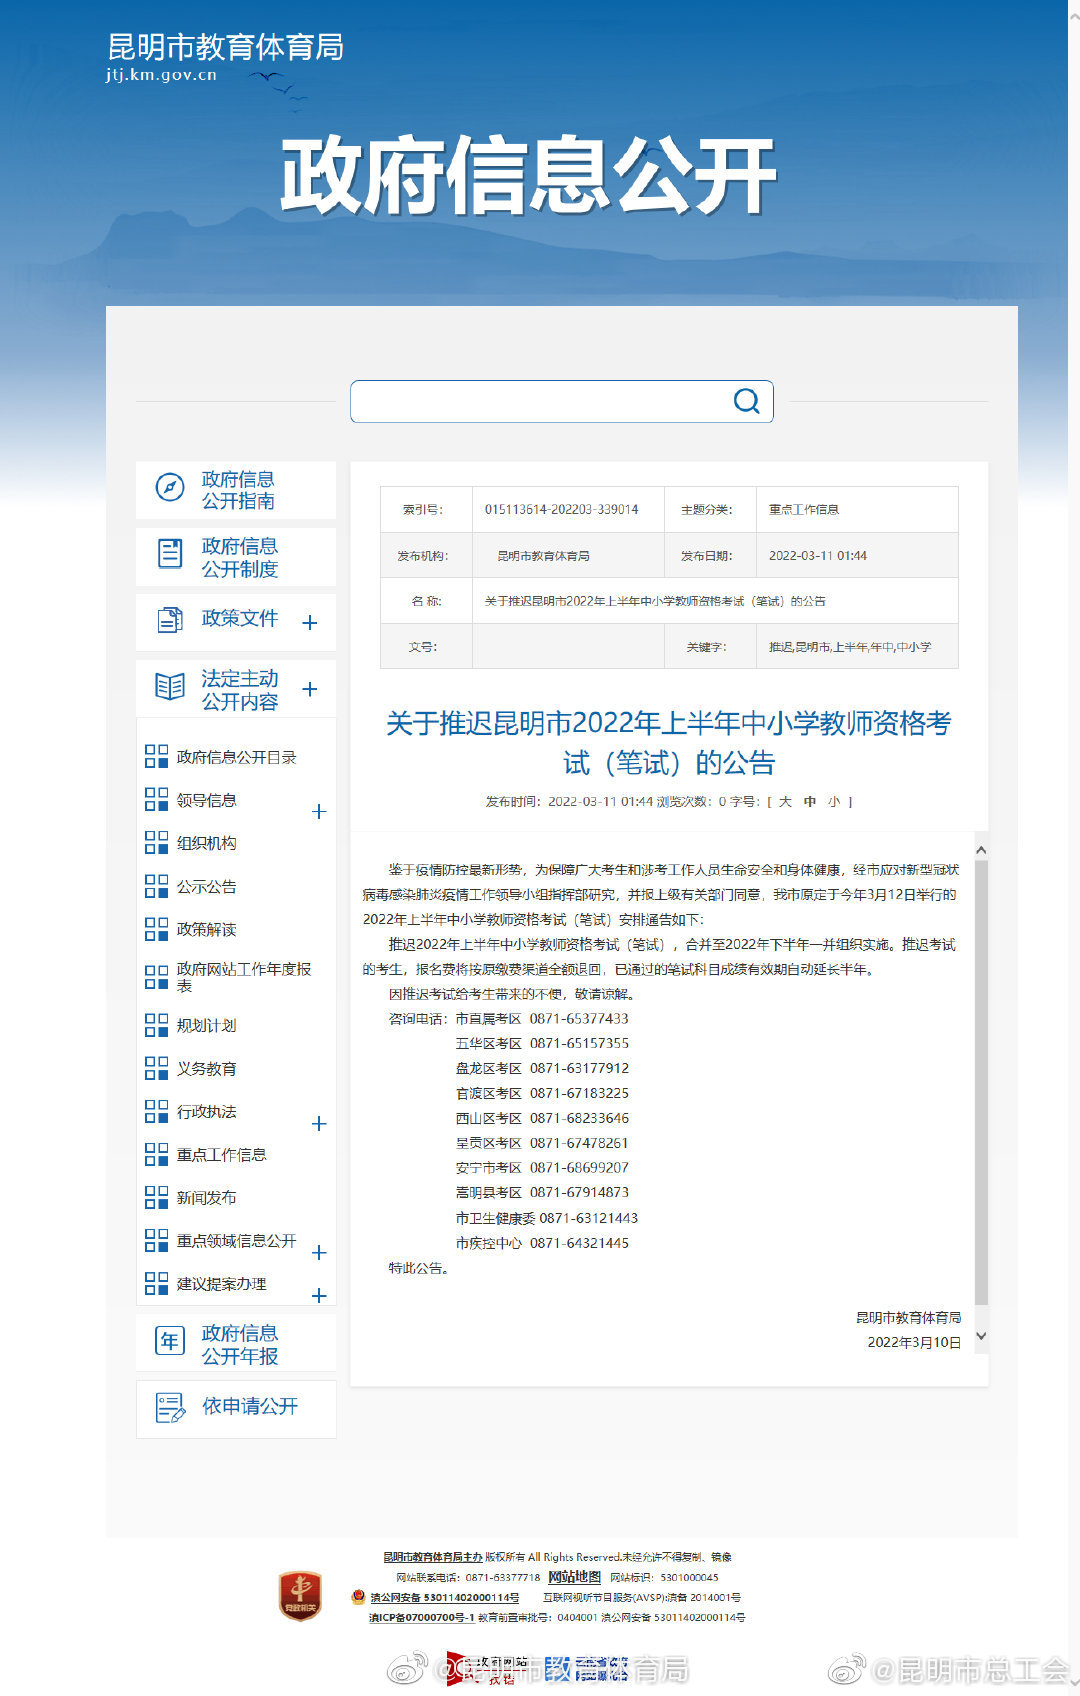Click index number 015113614-202203-339014
Screen dimensions: 1080x1696
[561, 509]
